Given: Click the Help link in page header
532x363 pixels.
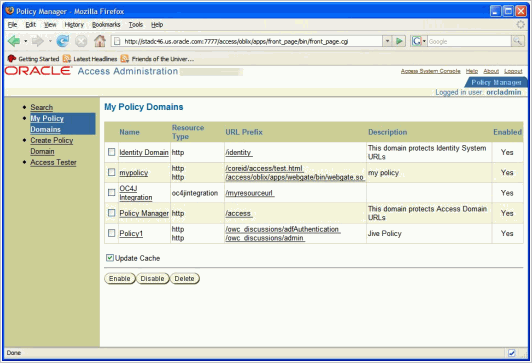Looking at the screenshot, I should click(472, 71).
